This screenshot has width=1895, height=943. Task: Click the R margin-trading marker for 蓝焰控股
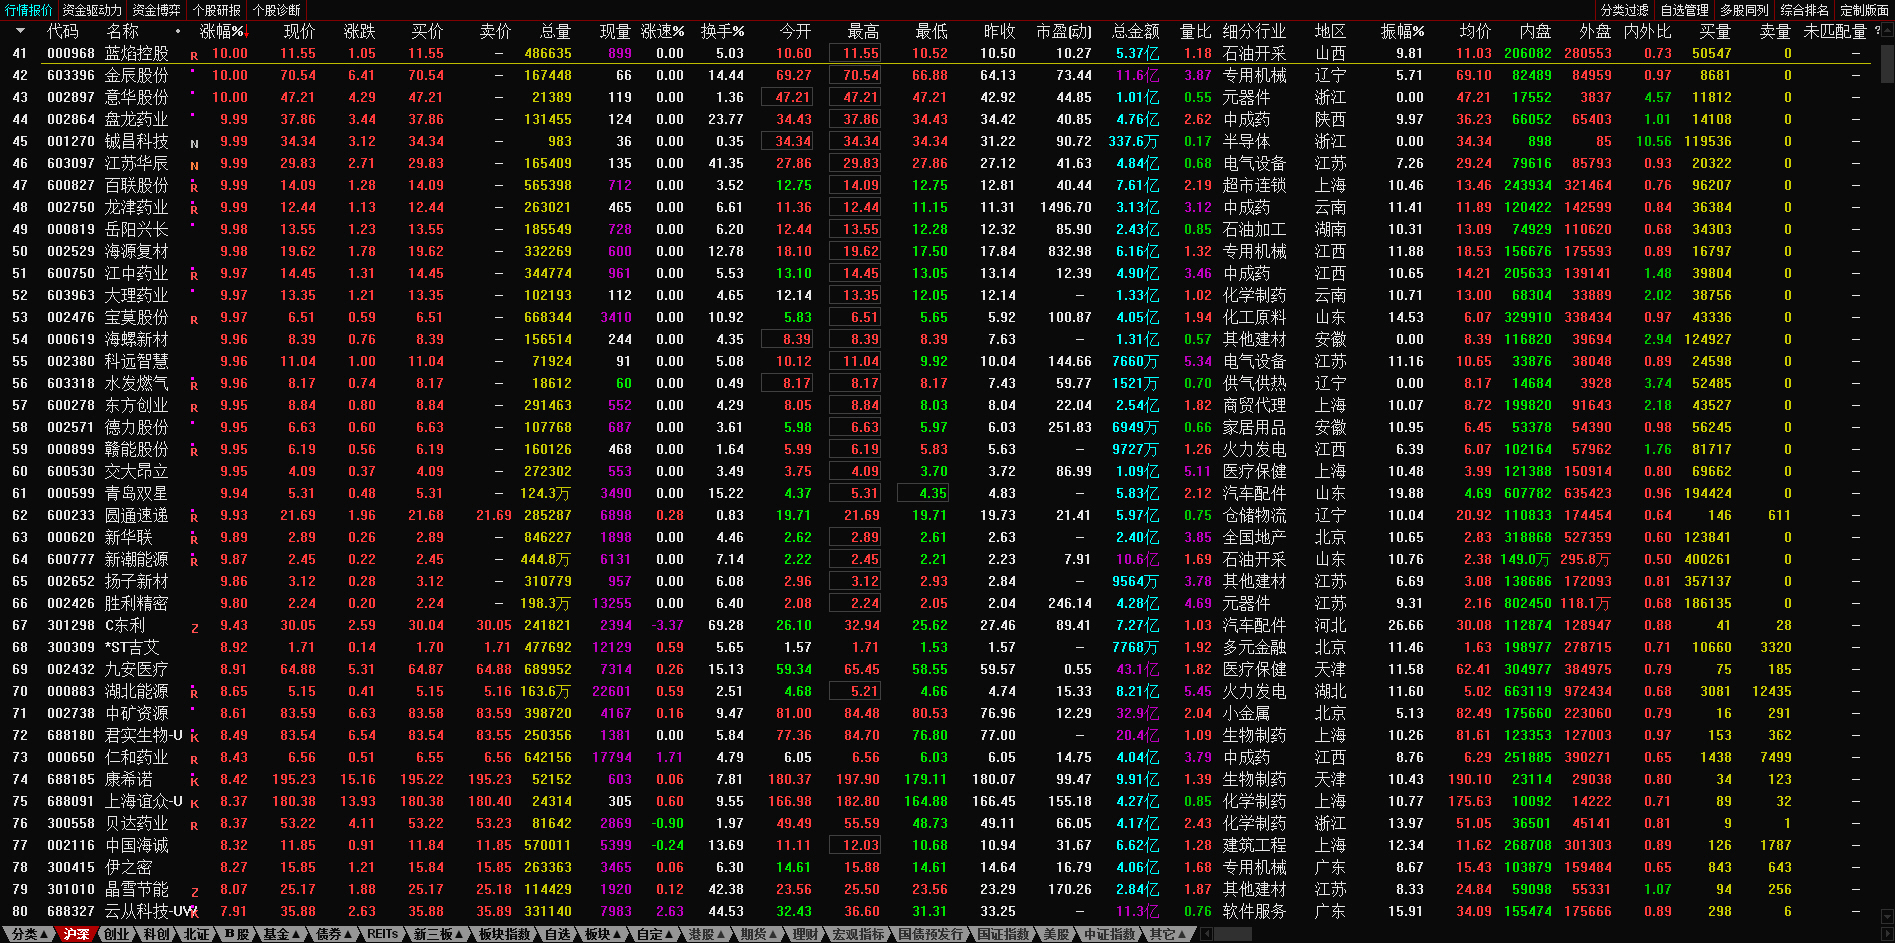point(194,56)
